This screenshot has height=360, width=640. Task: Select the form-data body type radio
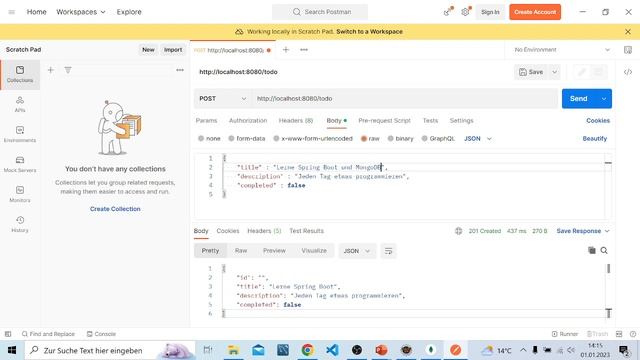click(x=231, y=138)
